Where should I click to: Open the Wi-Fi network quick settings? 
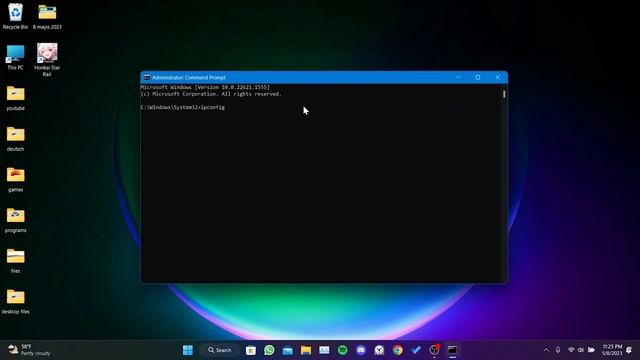coord(571,350)
